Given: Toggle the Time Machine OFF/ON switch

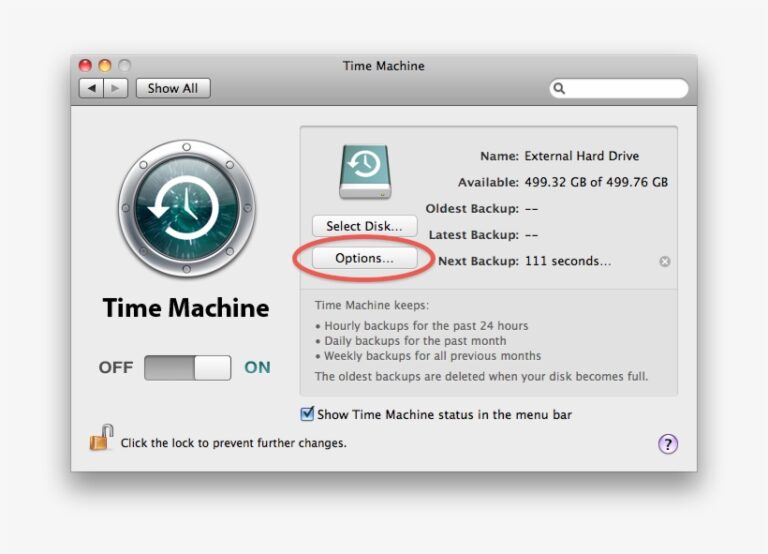Looking at the screenshot, I should click(x=188, y=368).
